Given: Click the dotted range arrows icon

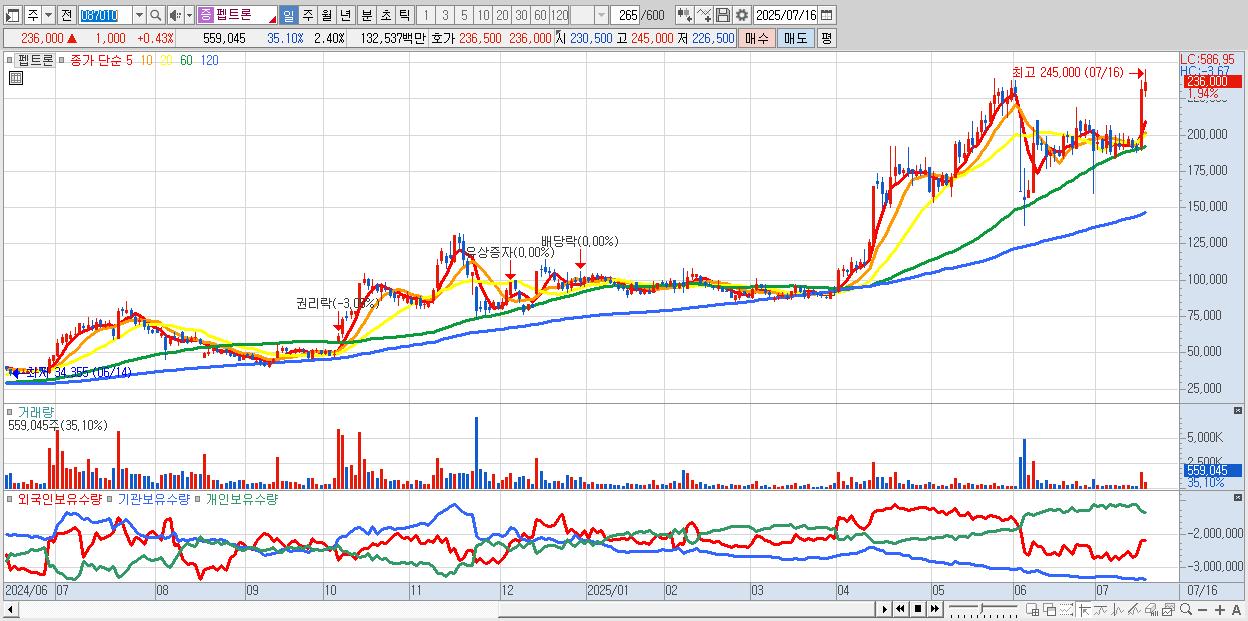Looking at the screenshot, I should [x=1066, y=610].
